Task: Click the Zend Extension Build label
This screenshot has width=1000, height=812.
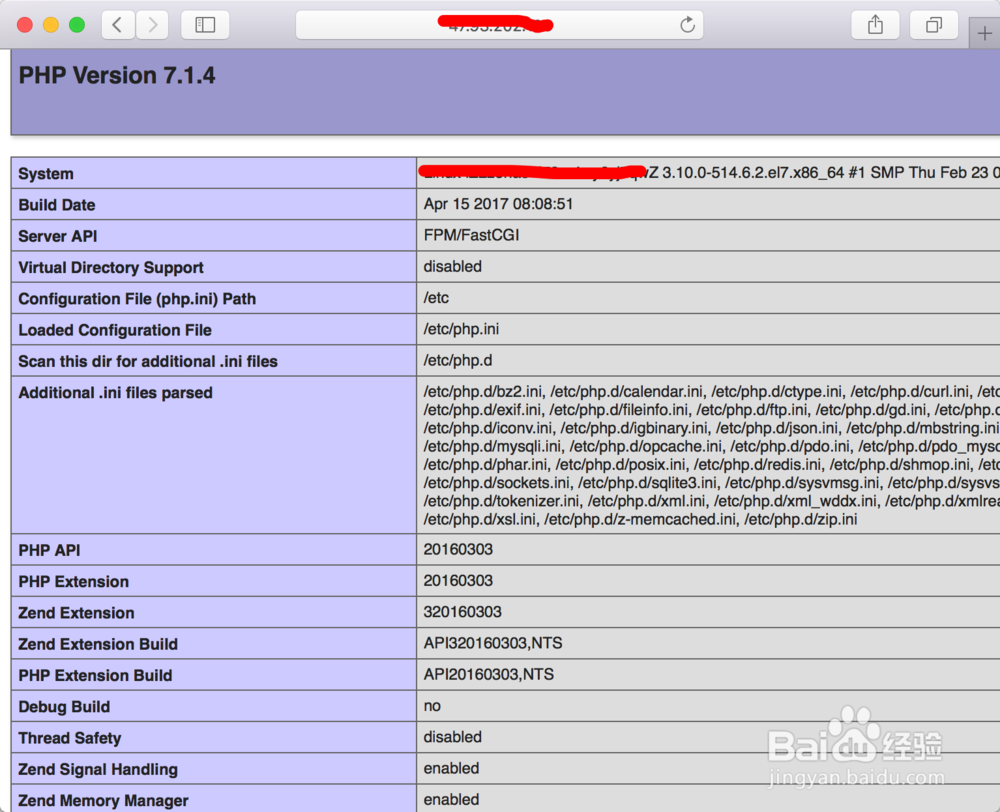Action: (x=98, y=644)
